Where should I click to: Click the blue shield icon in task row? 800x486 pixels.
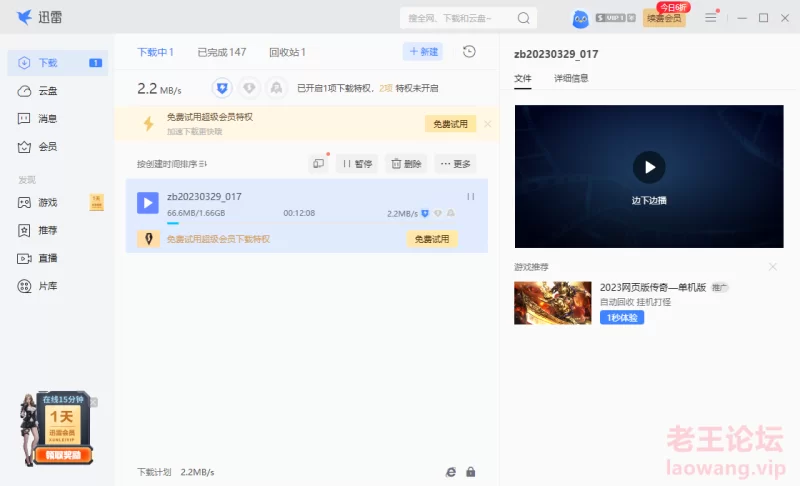coord(425,213)
